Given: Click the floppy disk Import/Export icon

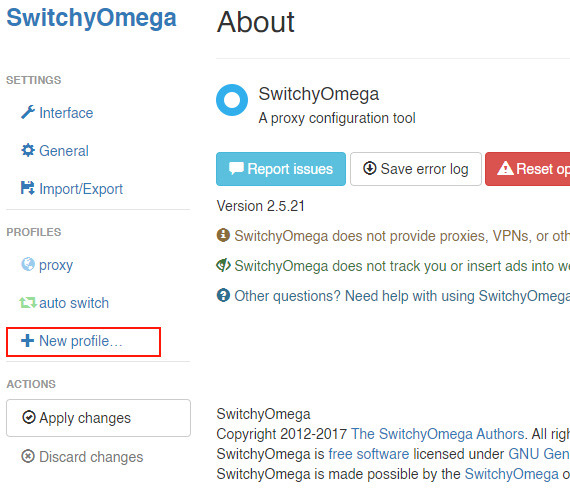Looking at the screenshot, I should coord(28,188).
